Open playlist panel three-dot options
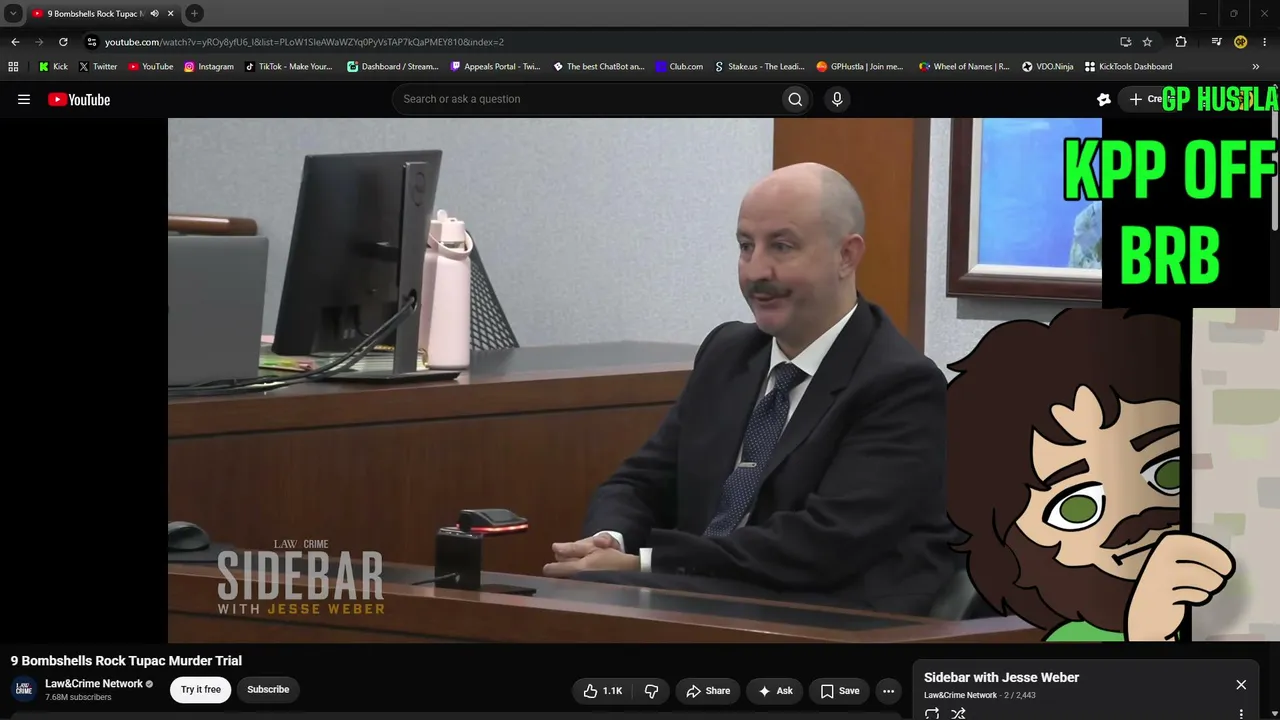1280x720 pixels. (1241, 714)
